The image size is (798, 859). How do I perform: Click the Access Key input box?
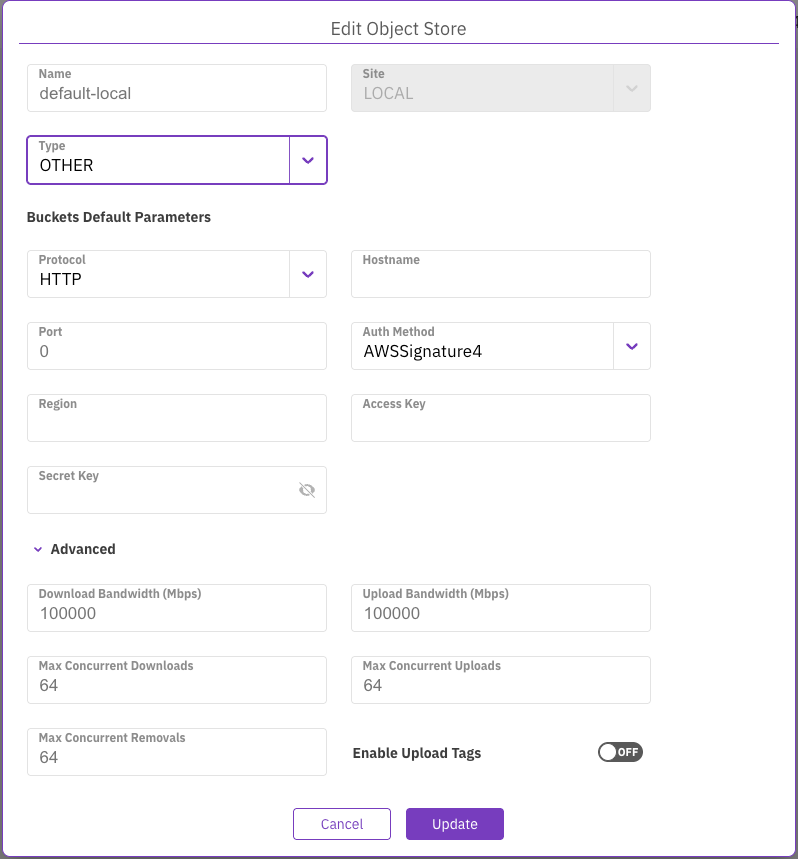click(500, 424)
